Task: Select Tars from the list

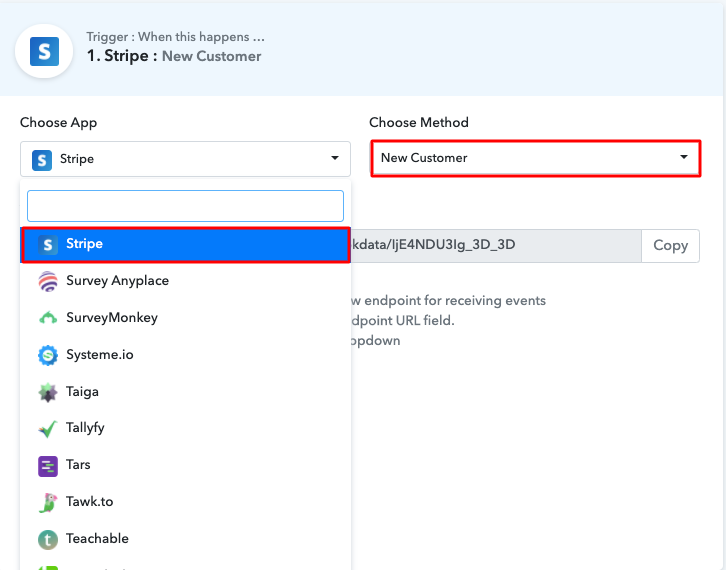Action: click(x=185, y=465)
